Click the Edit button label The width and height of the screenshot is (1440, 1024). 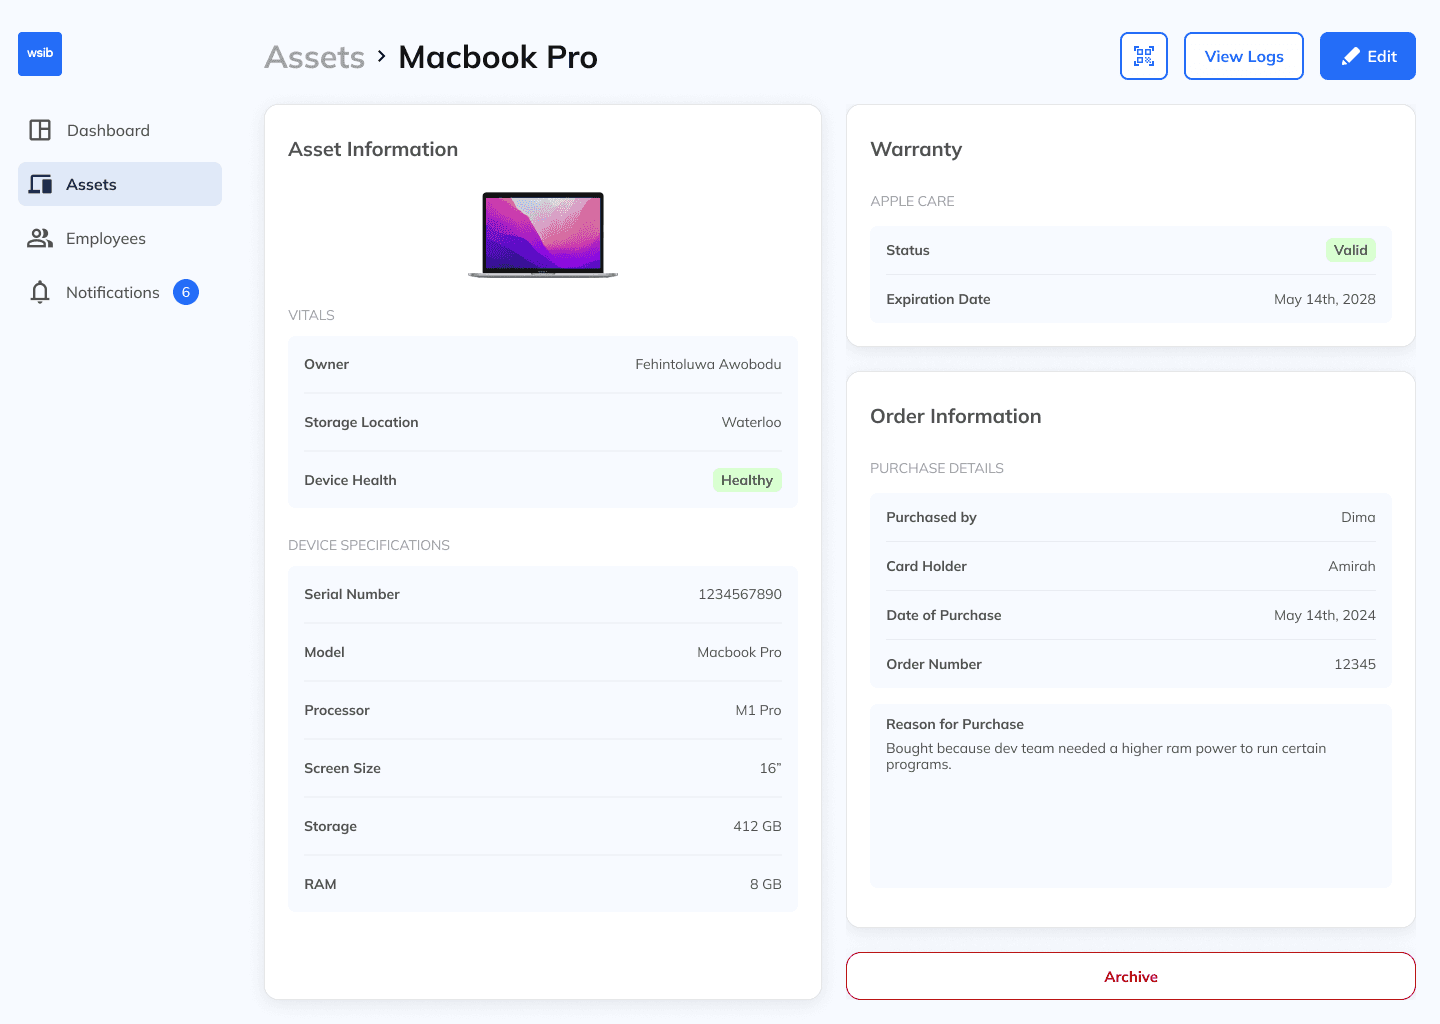[x=1382, y=57]
